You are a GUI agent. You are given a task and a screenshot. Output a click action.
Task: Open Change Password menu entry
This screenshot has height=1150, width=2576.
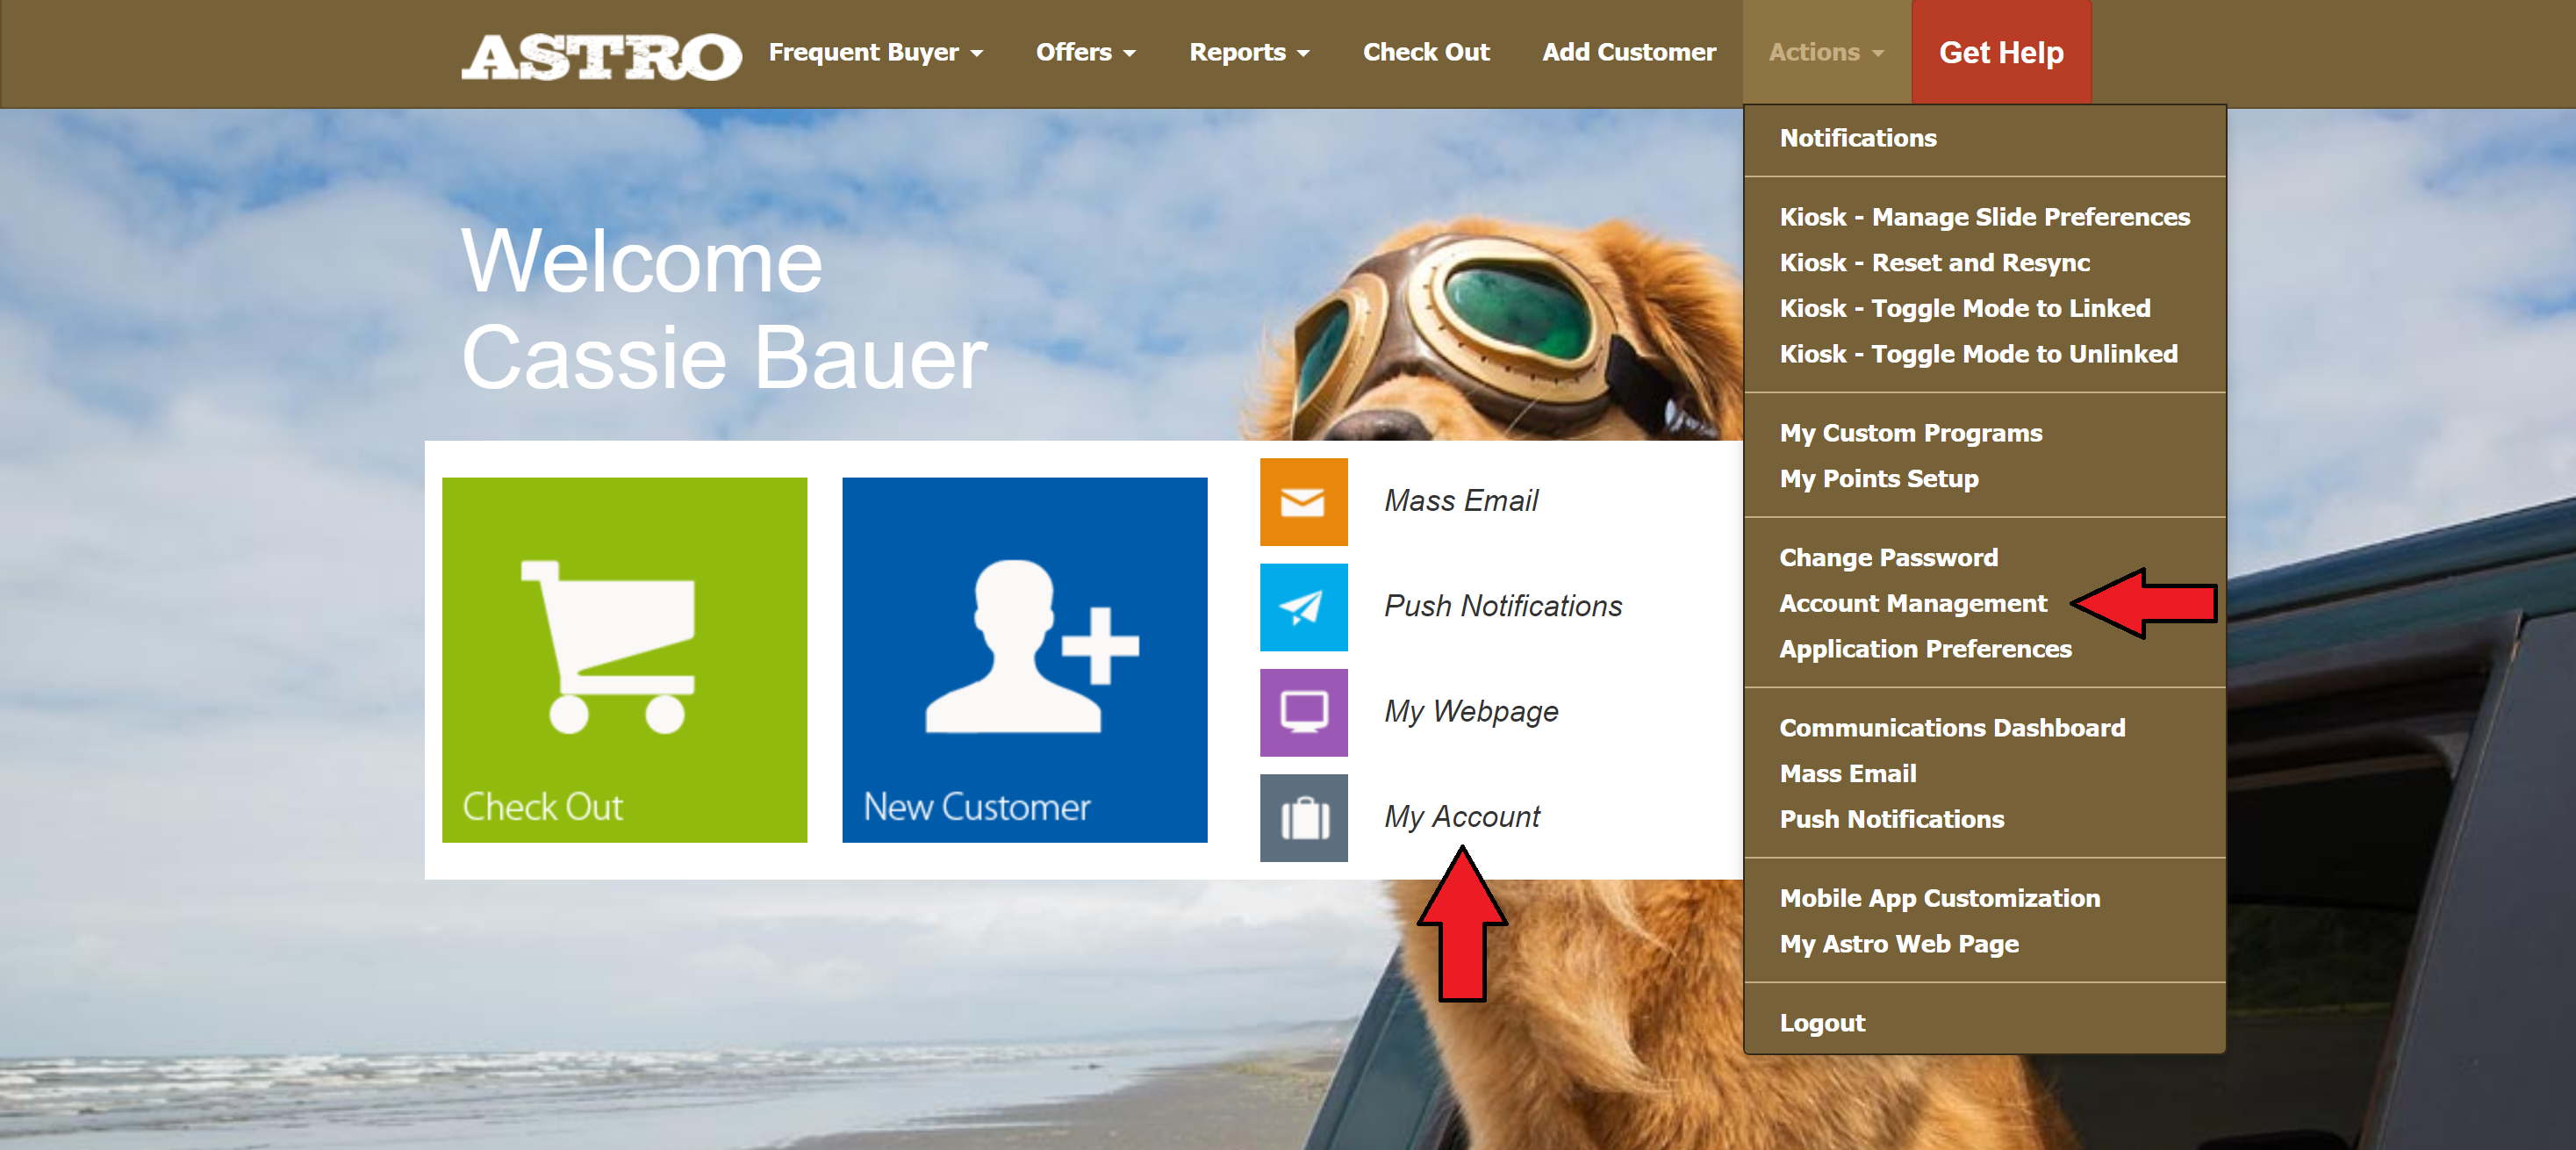click(1888, 557)
